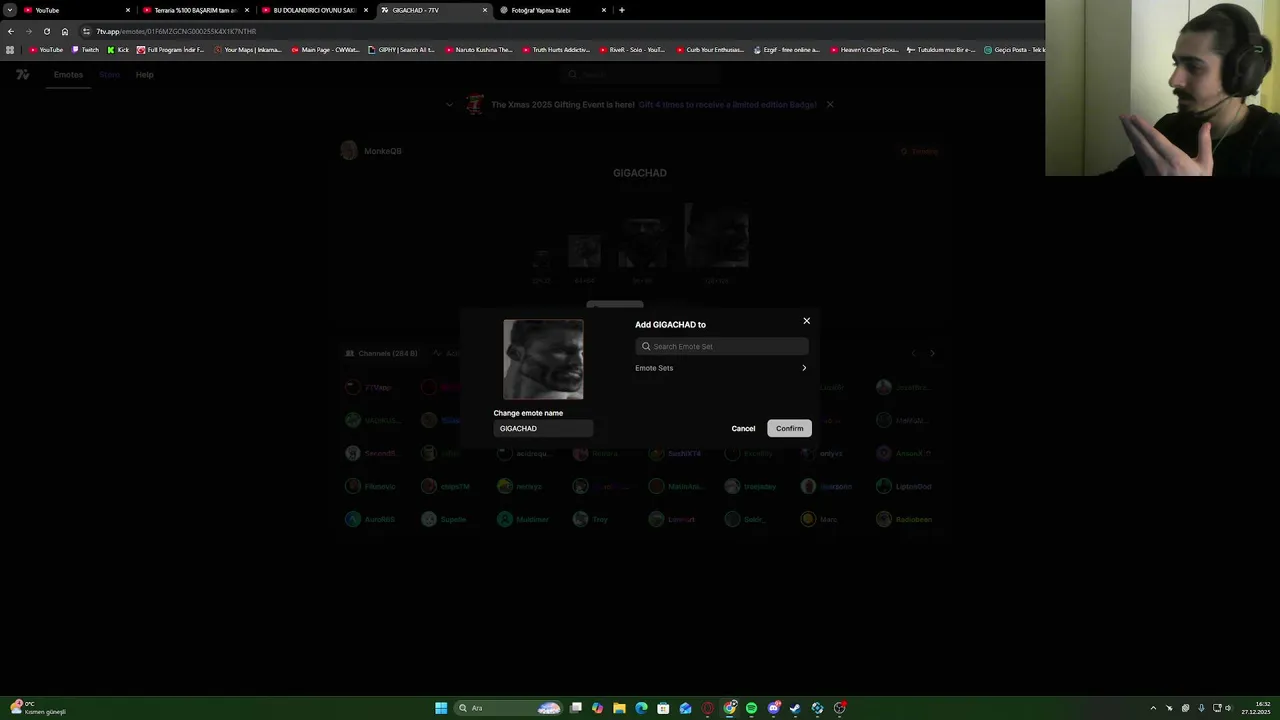Open the tab search dropdown arrow
The height and width of the screenshot is (720, 1280).
click(x=9, y=10)
